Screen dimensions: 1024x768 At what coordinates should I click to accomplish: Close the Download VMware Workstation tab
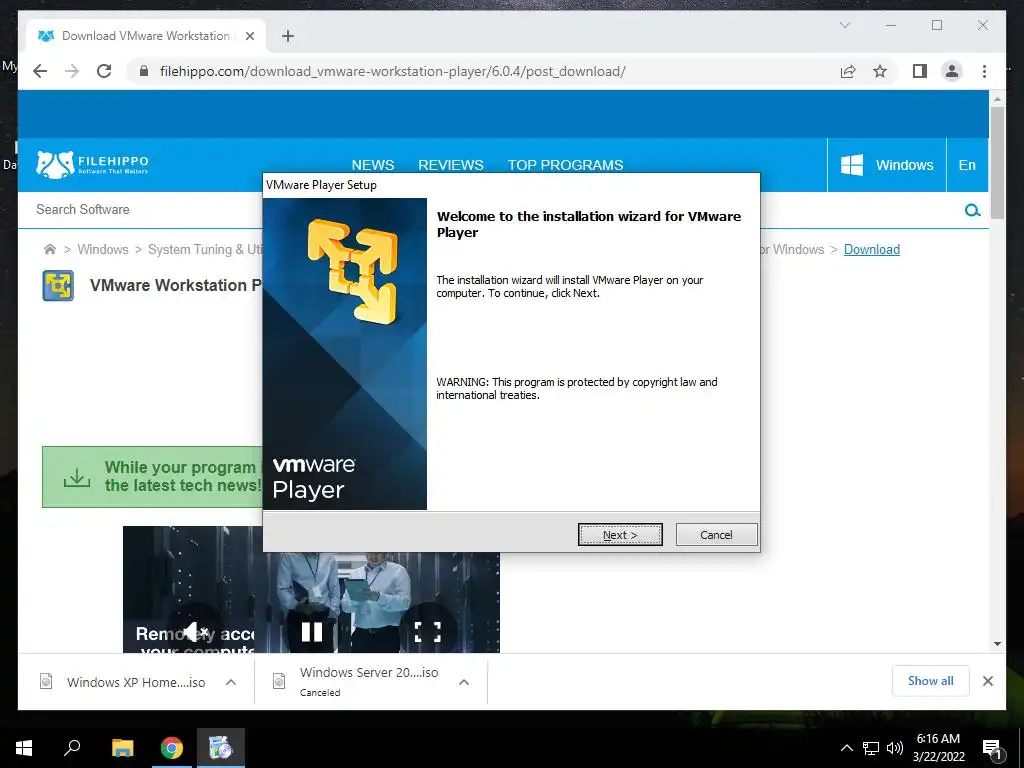pos(249,36)
